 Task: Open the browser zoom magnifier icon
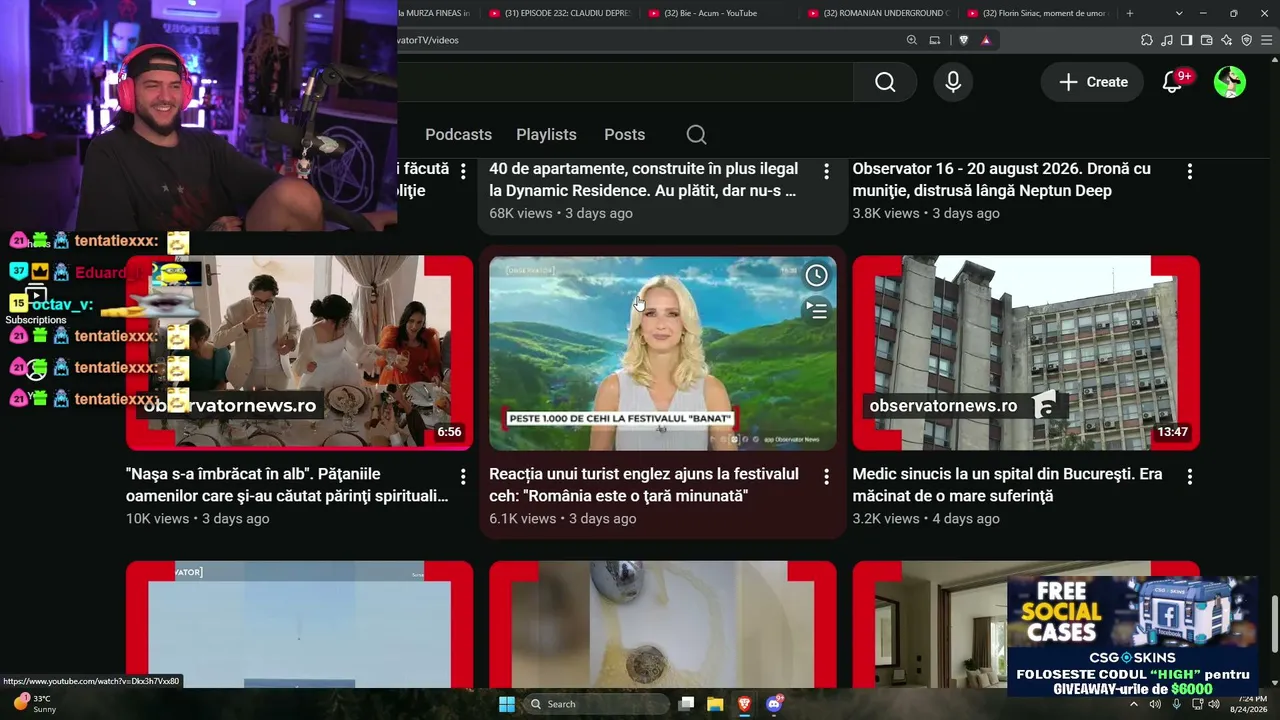click(x=912, y=40)
